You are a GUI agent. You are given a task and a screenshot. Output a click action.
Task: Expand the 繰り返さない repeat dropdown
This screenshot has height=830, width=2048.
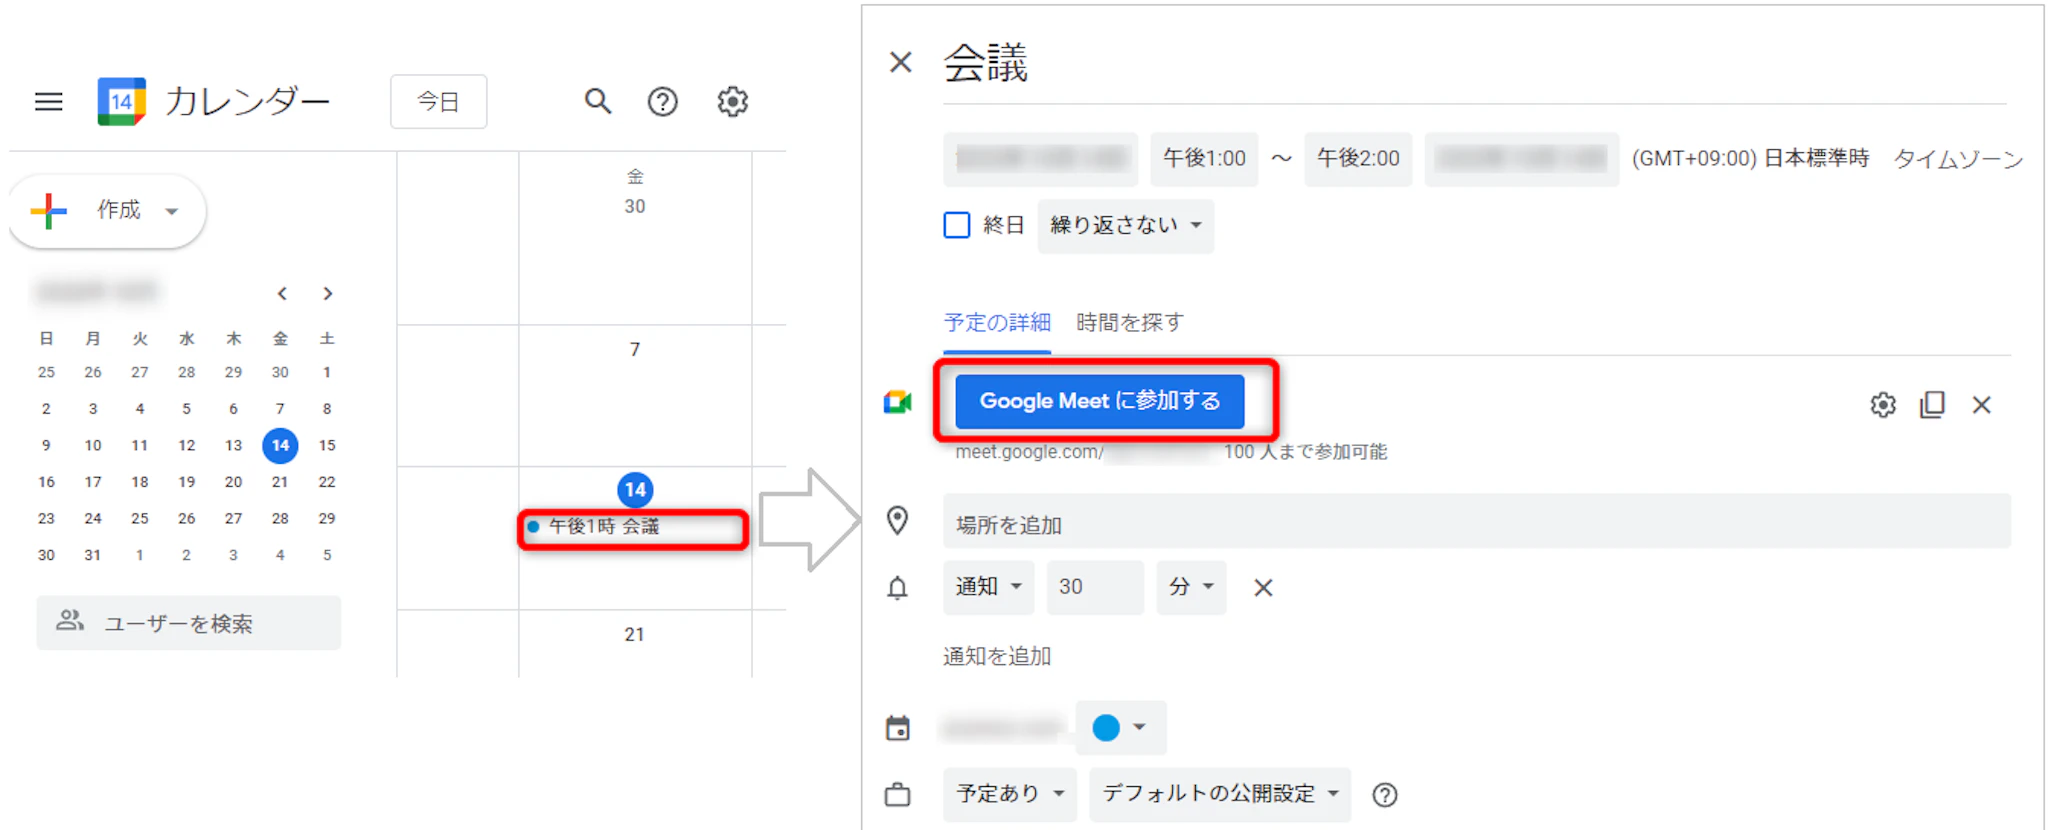coord(1125,226)
